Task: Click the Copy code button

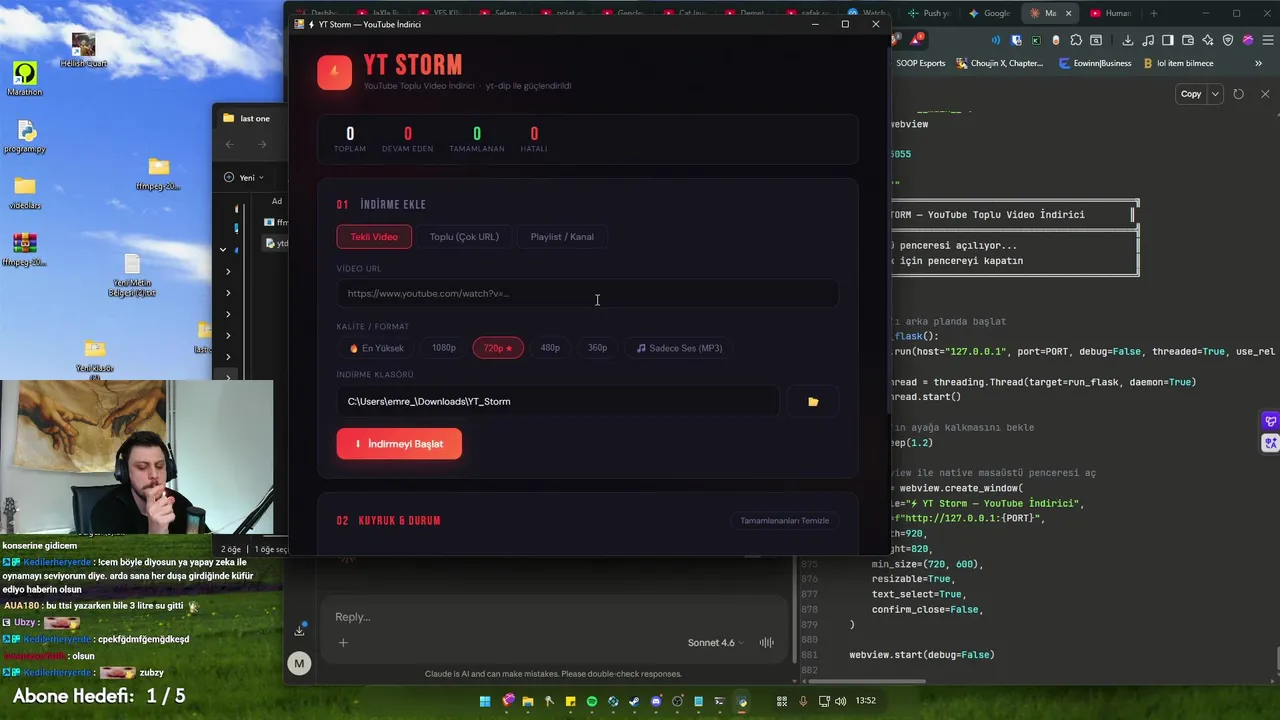Action: pos(1190,94)
